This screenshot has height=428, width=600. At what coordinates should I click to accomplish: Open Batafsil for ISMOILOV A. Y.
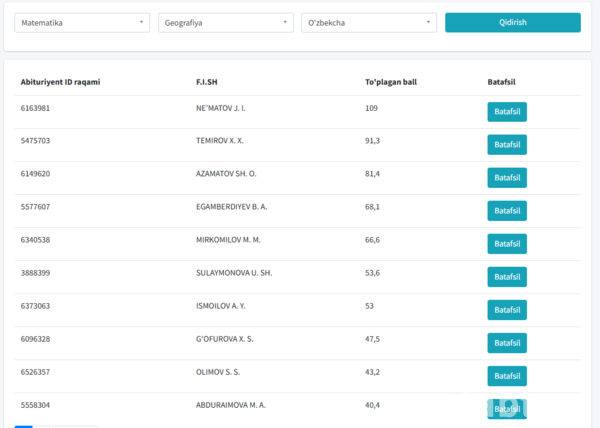pos(507,310)
